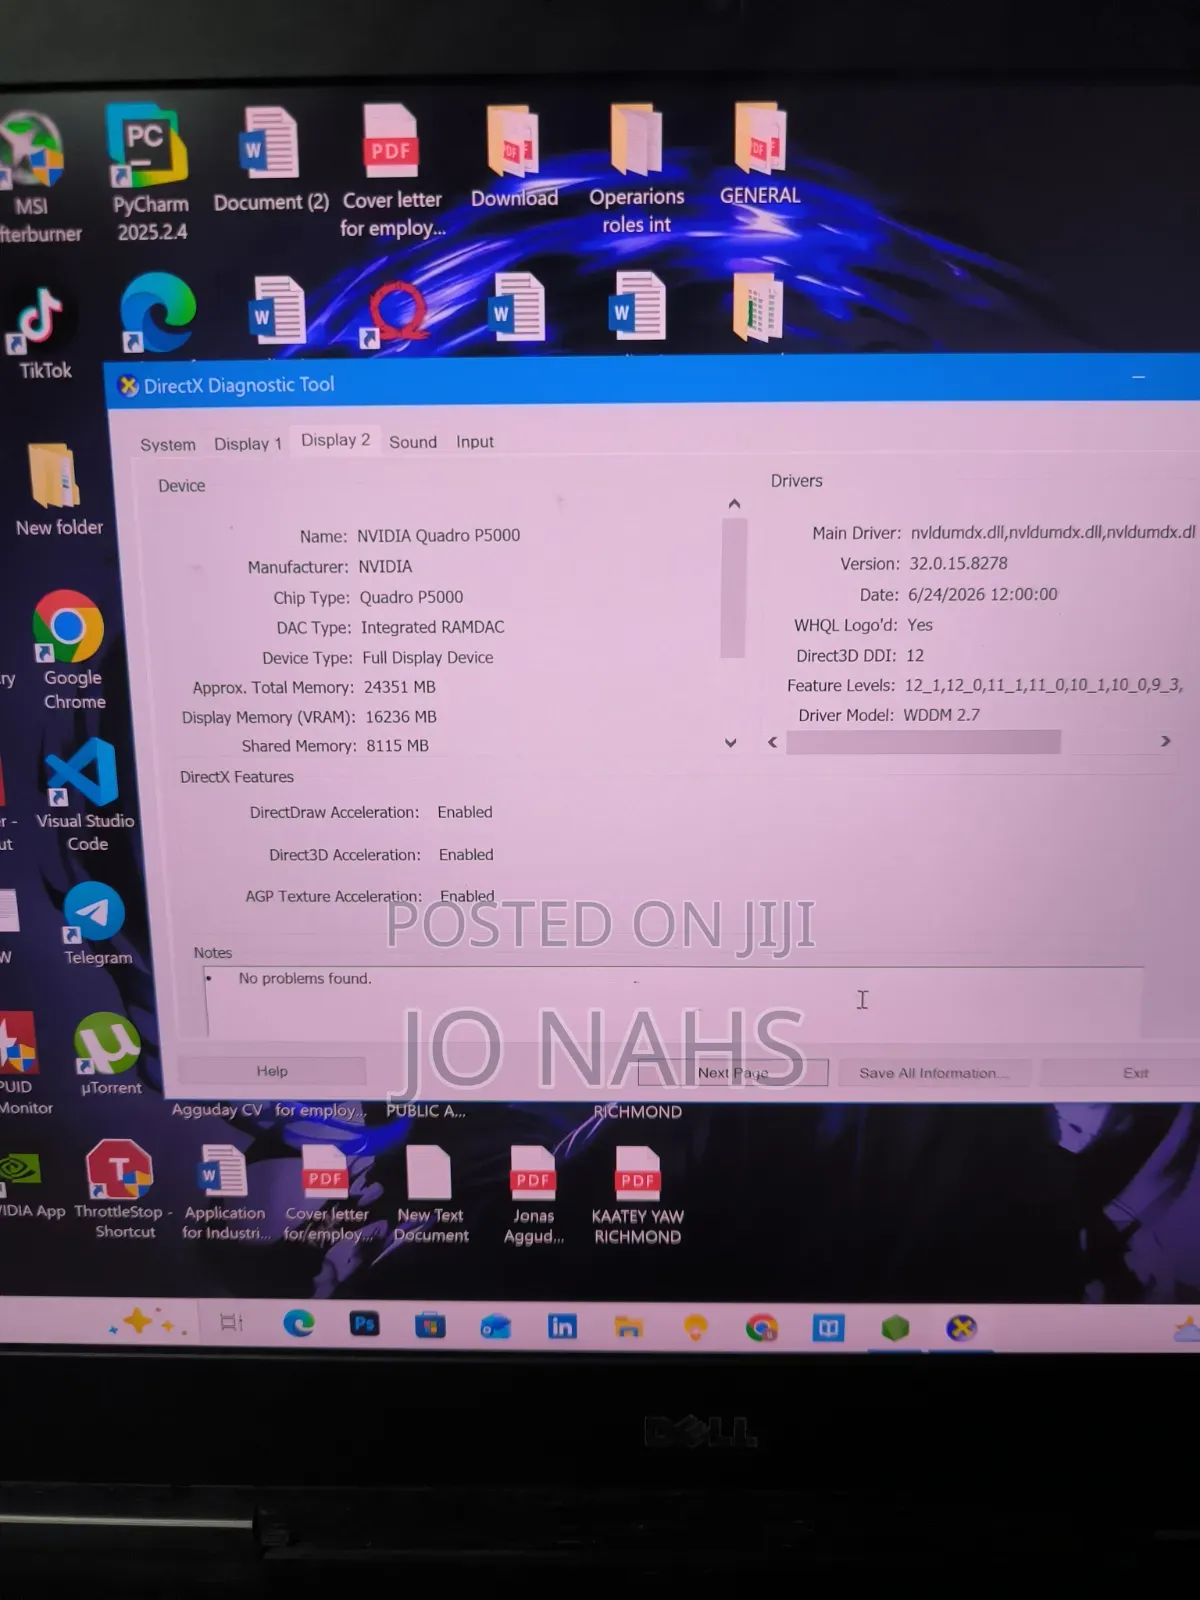Screen dimensions: 1200x1600
Task: Select the KAATEY YAW RICHMOND PDF
Action: point(637,1195)
